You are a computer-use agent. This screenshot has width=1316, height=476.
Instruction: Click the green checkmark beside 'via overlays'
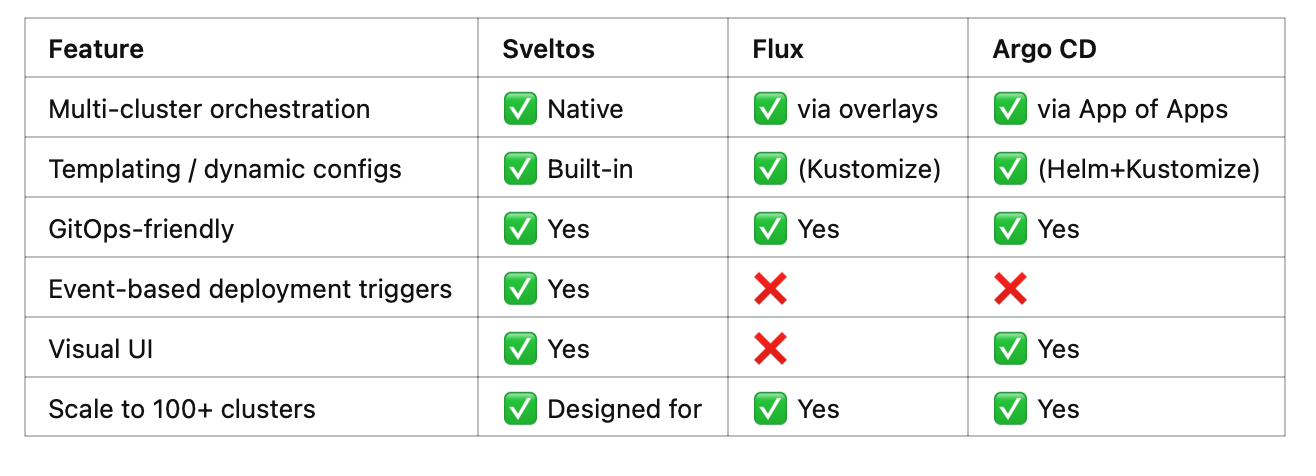point(770,109)
